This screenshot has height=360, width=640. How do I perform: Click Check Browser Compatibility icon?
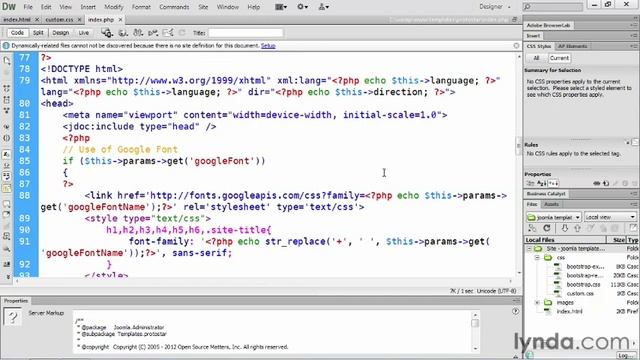[x=168, y=33]
